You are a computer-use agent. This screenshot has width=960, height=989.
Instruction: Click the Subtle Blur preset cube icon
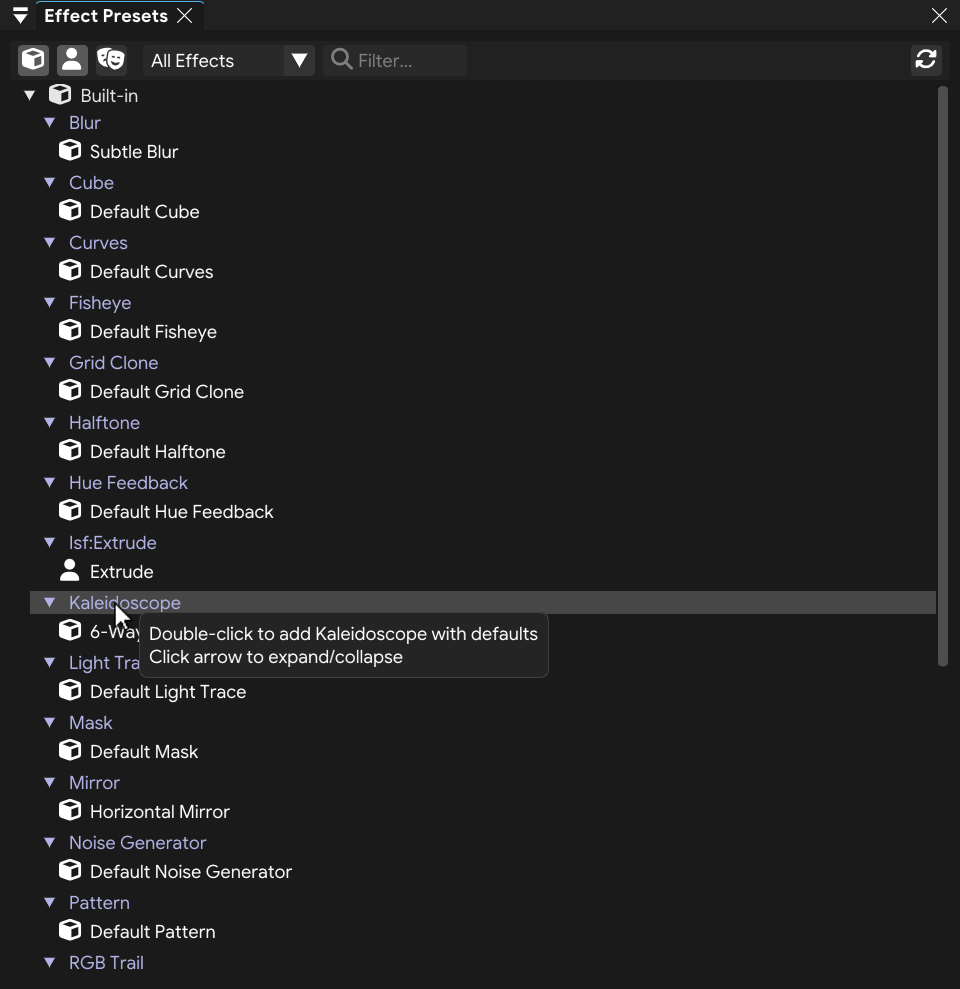click(70, 150)
